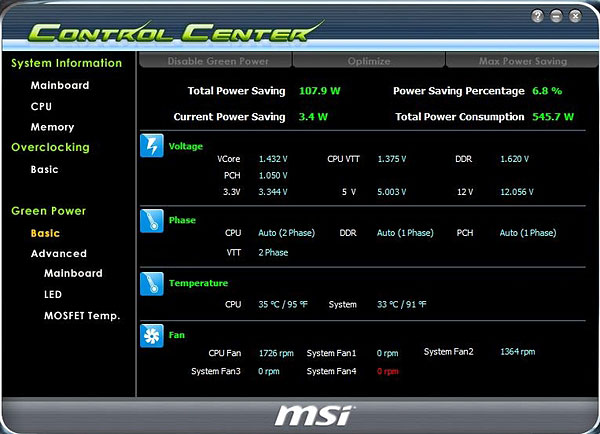The width and height of the screenshot is (600, 434).
Task: Click System Fan1 speed 0 rpm
Action: 387,353
